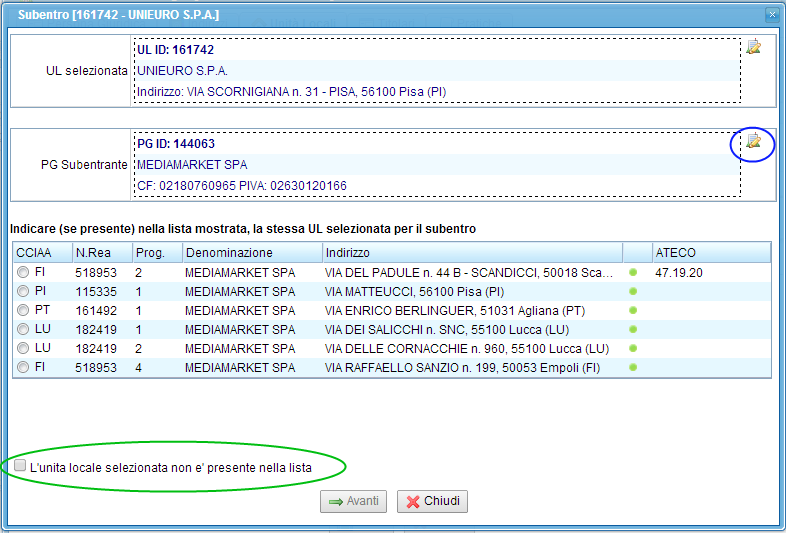This screenshot has width=786, height=533.
Task: Click the edit icon for PG Subentrante
Action: click(753, 141)
